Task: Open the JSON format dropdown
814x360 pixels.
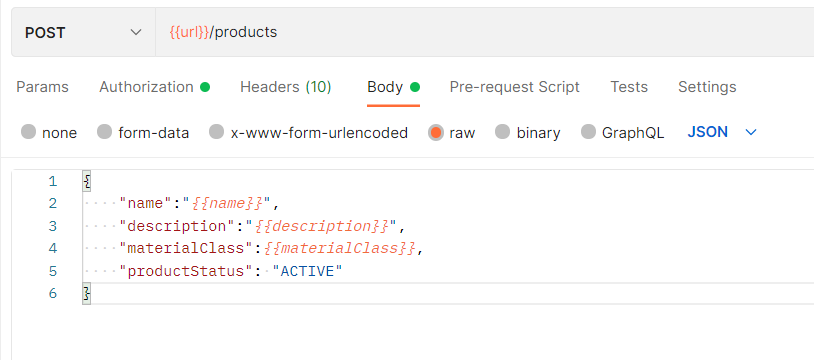Action: click(722, 132)
